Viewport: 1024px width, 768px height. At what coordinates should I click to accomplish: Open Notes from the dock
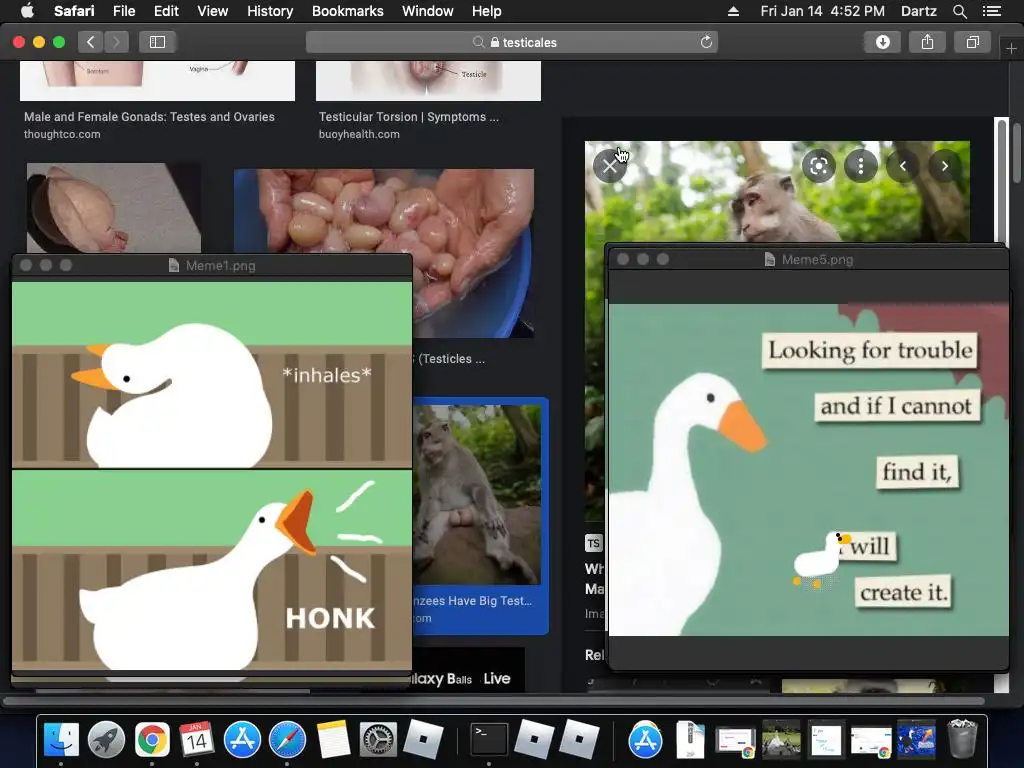pyautogui.click(x=333, y=740)
